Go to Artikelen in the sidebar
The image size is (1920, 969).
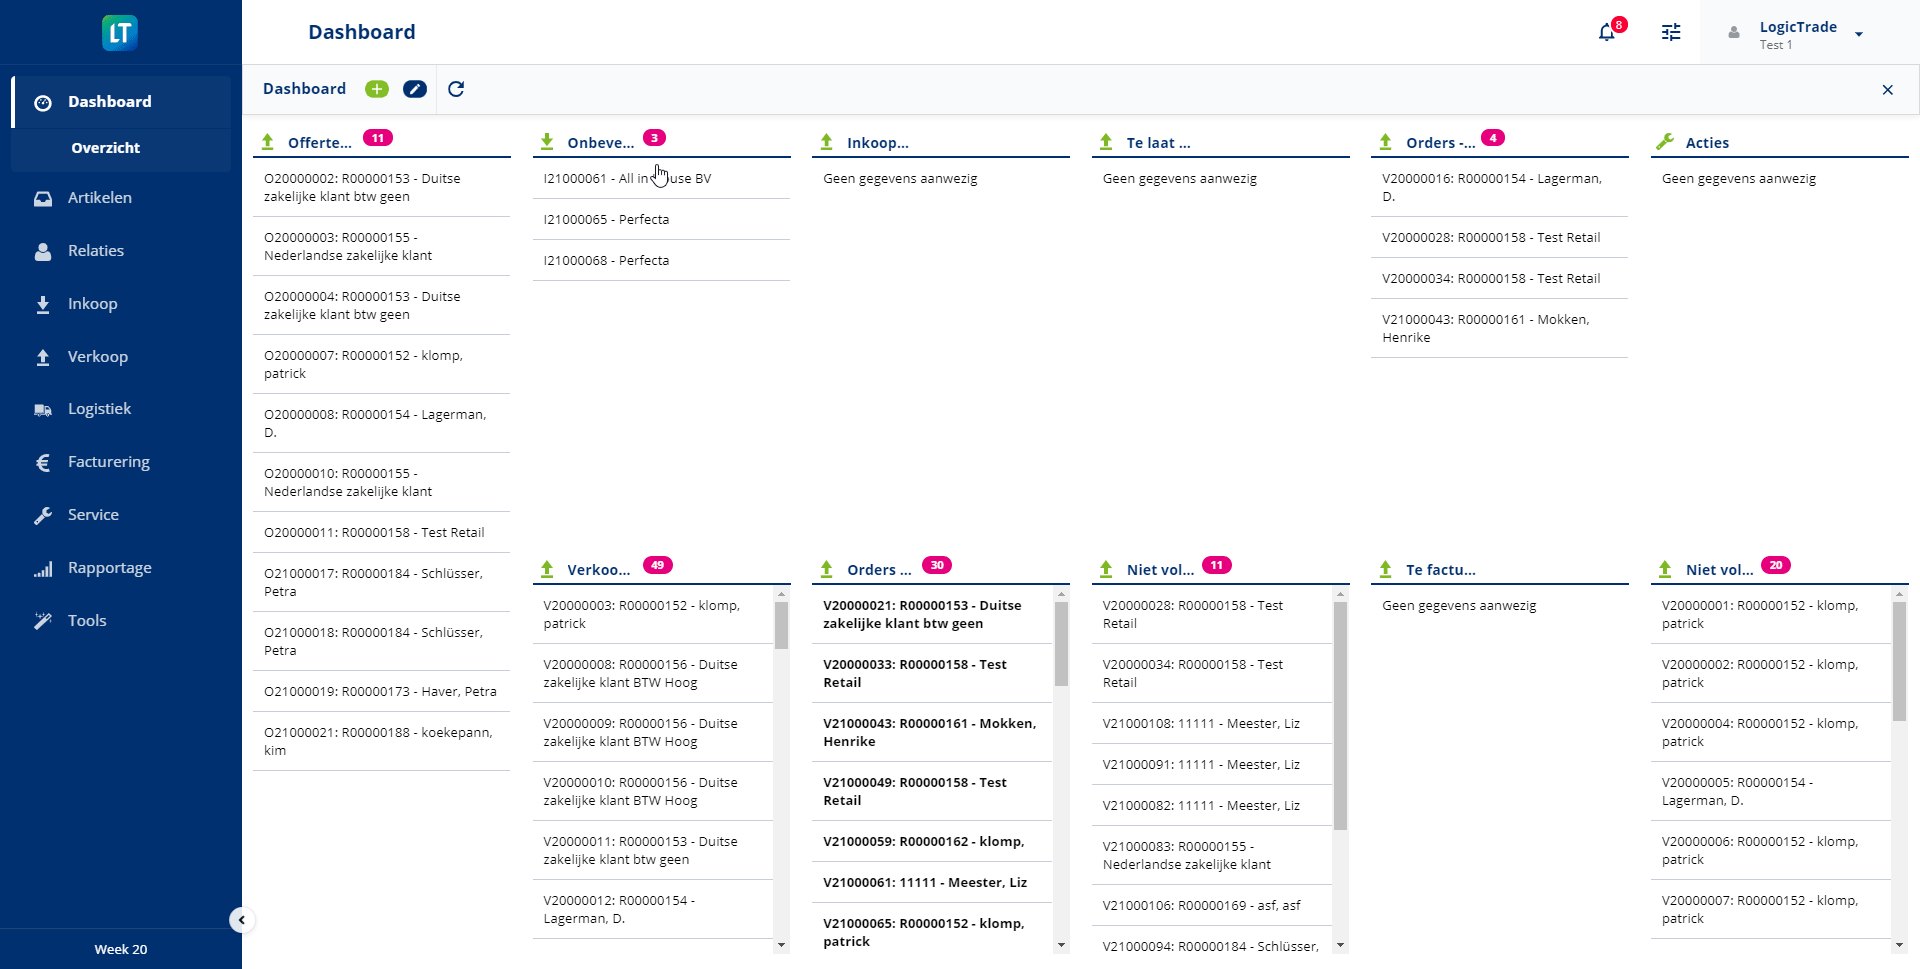click(99, 198)
